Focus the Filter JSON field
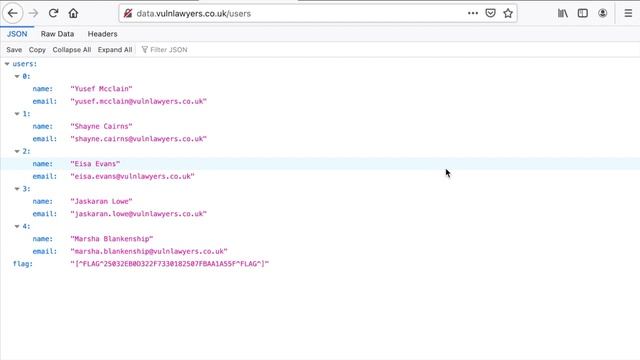Image resolution: width=640 pixels, height=360 pixels. (169, 50)
